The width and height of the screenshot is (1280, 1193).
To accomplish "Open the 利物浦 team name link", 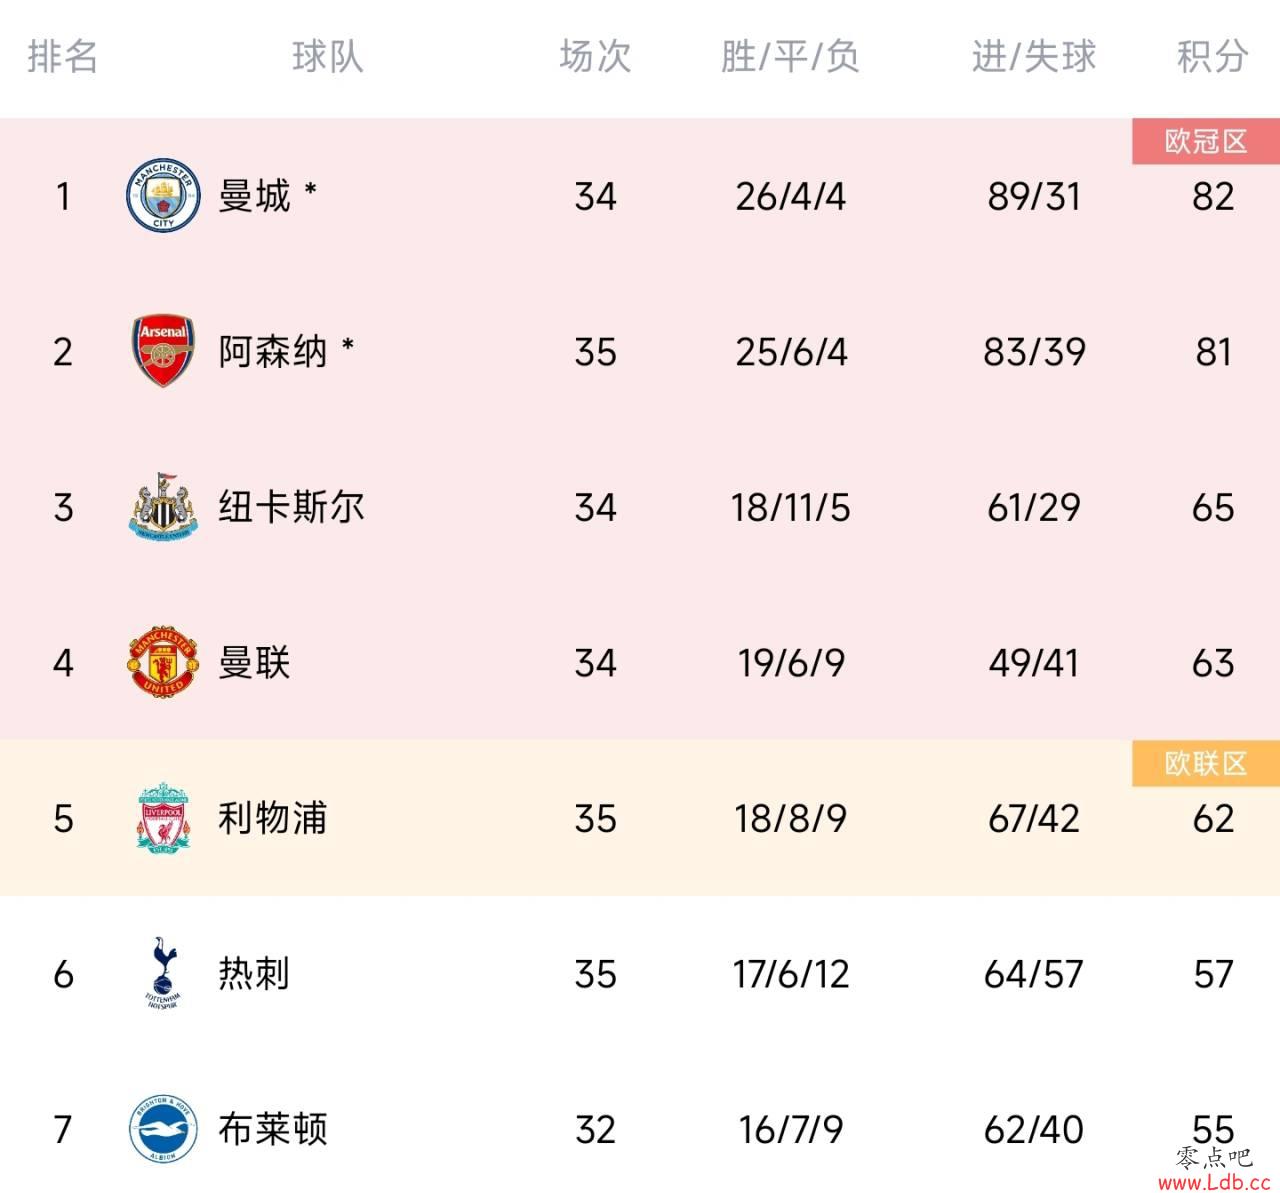I will pyautogui.click(x=273, y=818).
